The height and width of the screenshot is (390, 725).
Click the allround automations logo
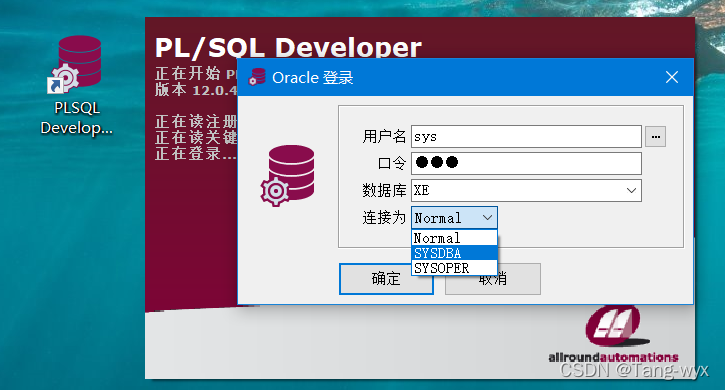coord(613,334)
